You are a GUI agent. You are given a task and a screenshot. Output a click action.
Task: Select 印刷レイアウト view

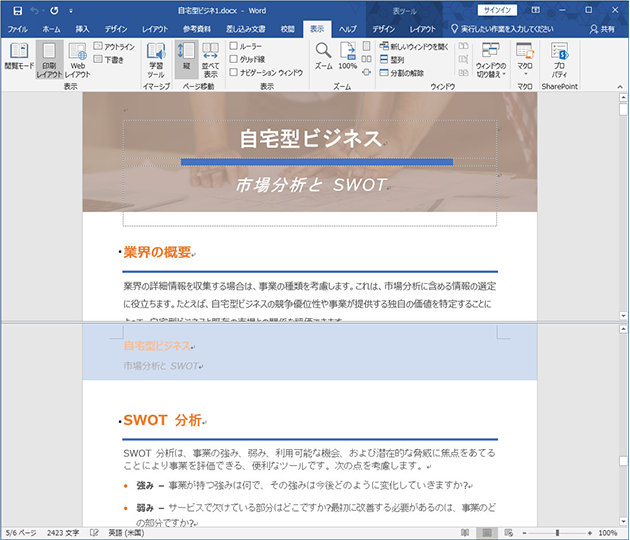point(49,59)
